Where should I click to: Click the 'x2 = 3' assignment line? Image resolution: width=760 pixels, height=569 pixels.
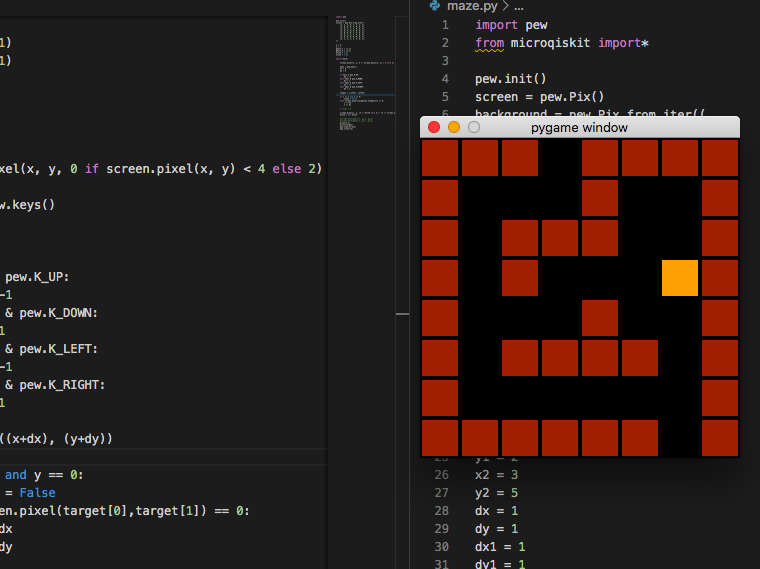[x=496, y=474]
